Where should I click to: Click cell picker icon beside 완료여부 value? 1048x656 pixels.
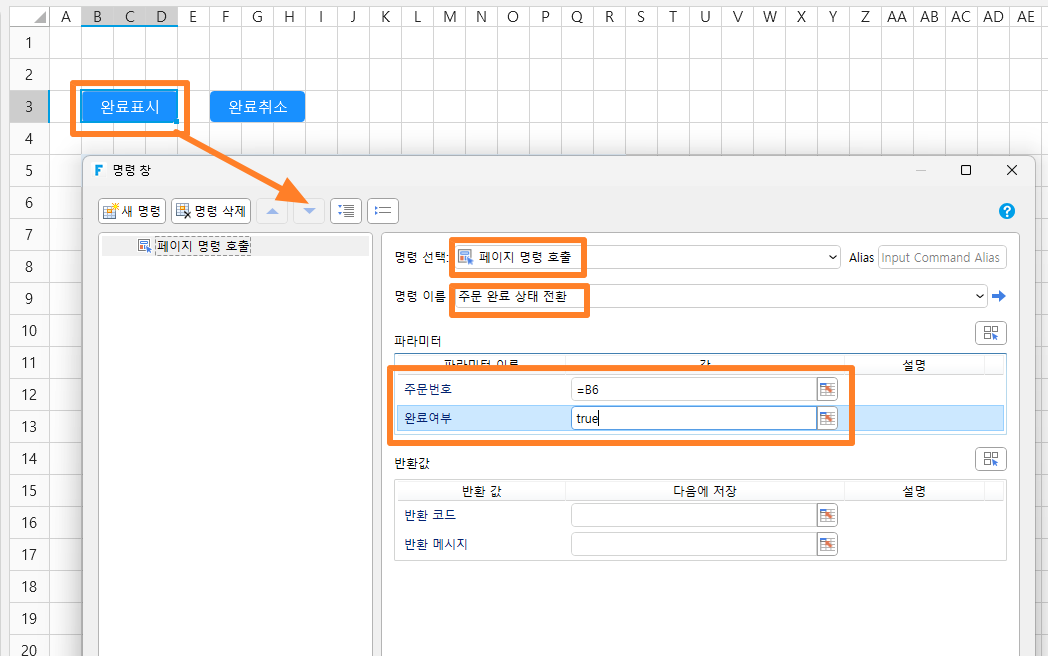click(x=827, y=419)
